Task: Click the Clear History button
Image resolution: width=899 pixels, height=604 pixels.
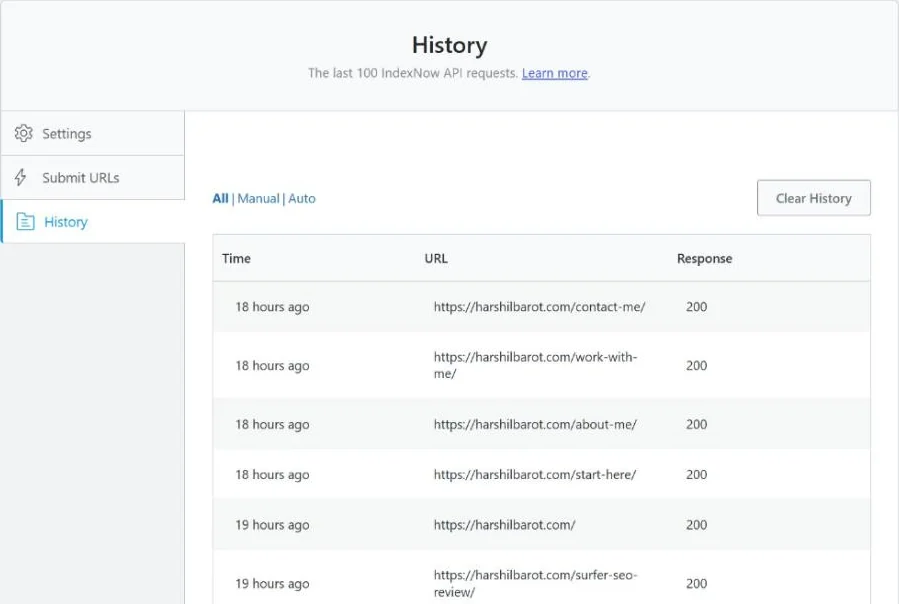Action: 814,198
